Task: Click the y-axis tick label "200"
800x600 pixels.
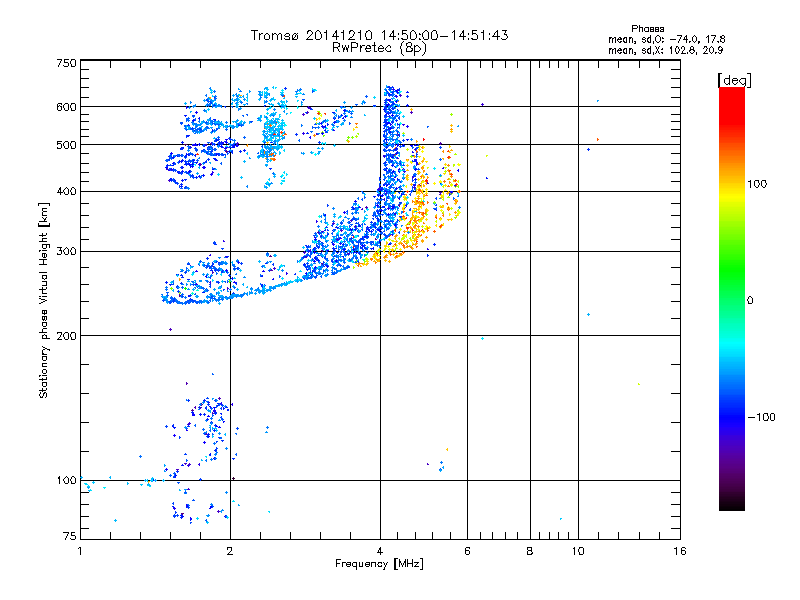Action: click(66, 336)
